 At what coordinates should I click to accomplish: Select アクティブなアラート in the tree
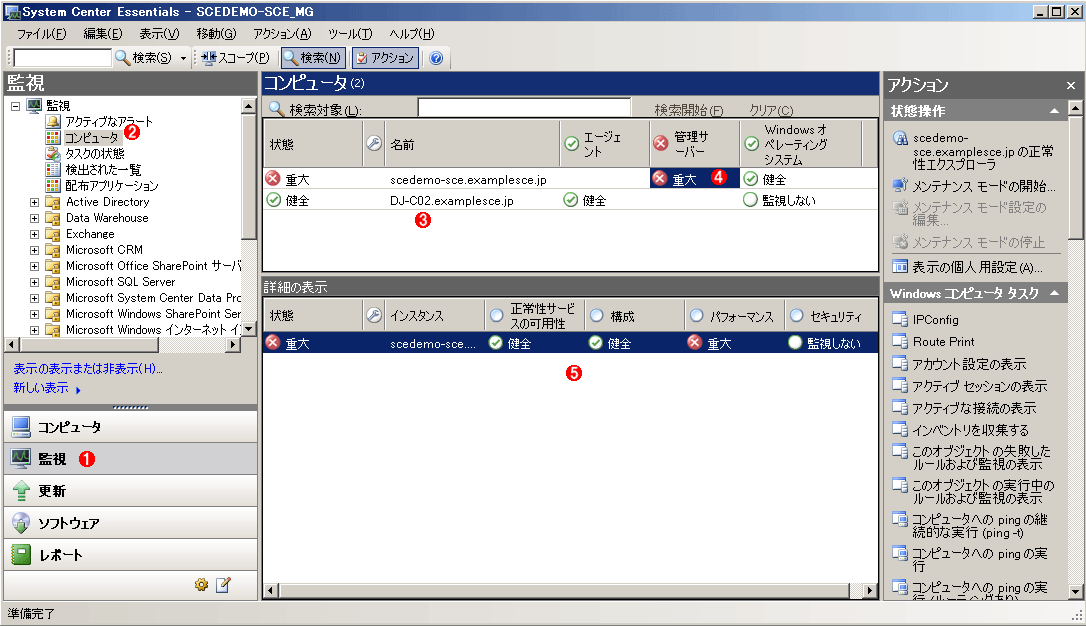pos(109,122)
